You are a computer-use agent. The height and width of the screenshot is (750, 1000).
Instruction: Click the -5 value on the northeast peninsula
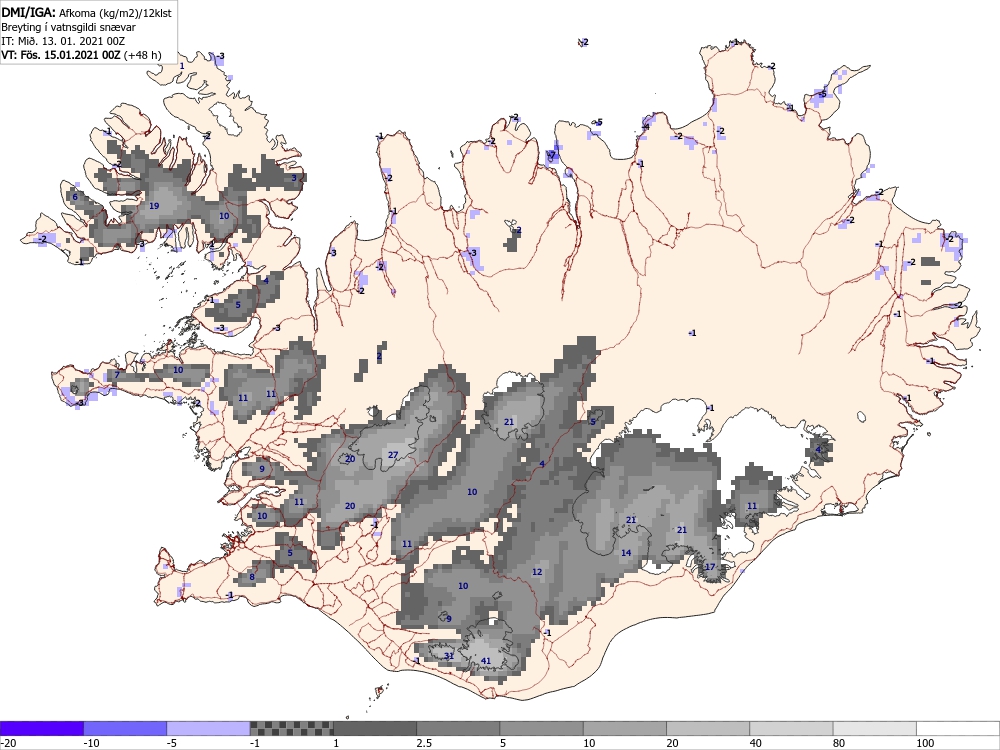(x=822, y=94)
